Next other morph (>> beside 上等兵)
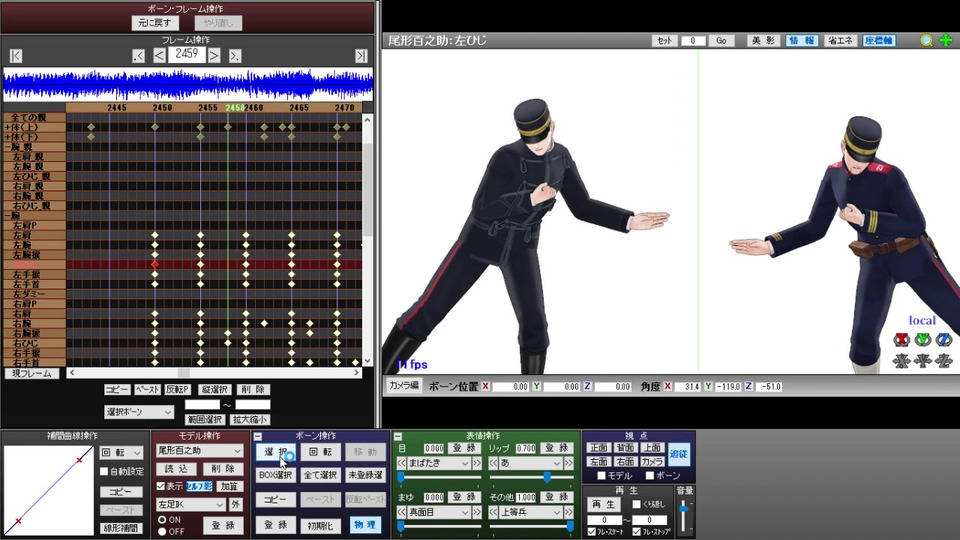960x540 pixels. point(569,512)
